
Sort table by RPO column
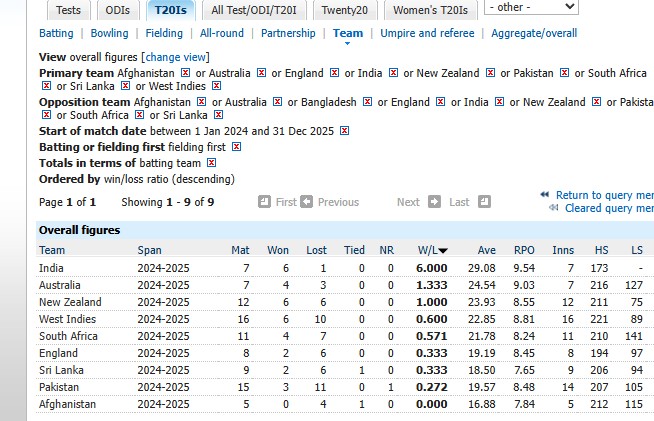524,250
